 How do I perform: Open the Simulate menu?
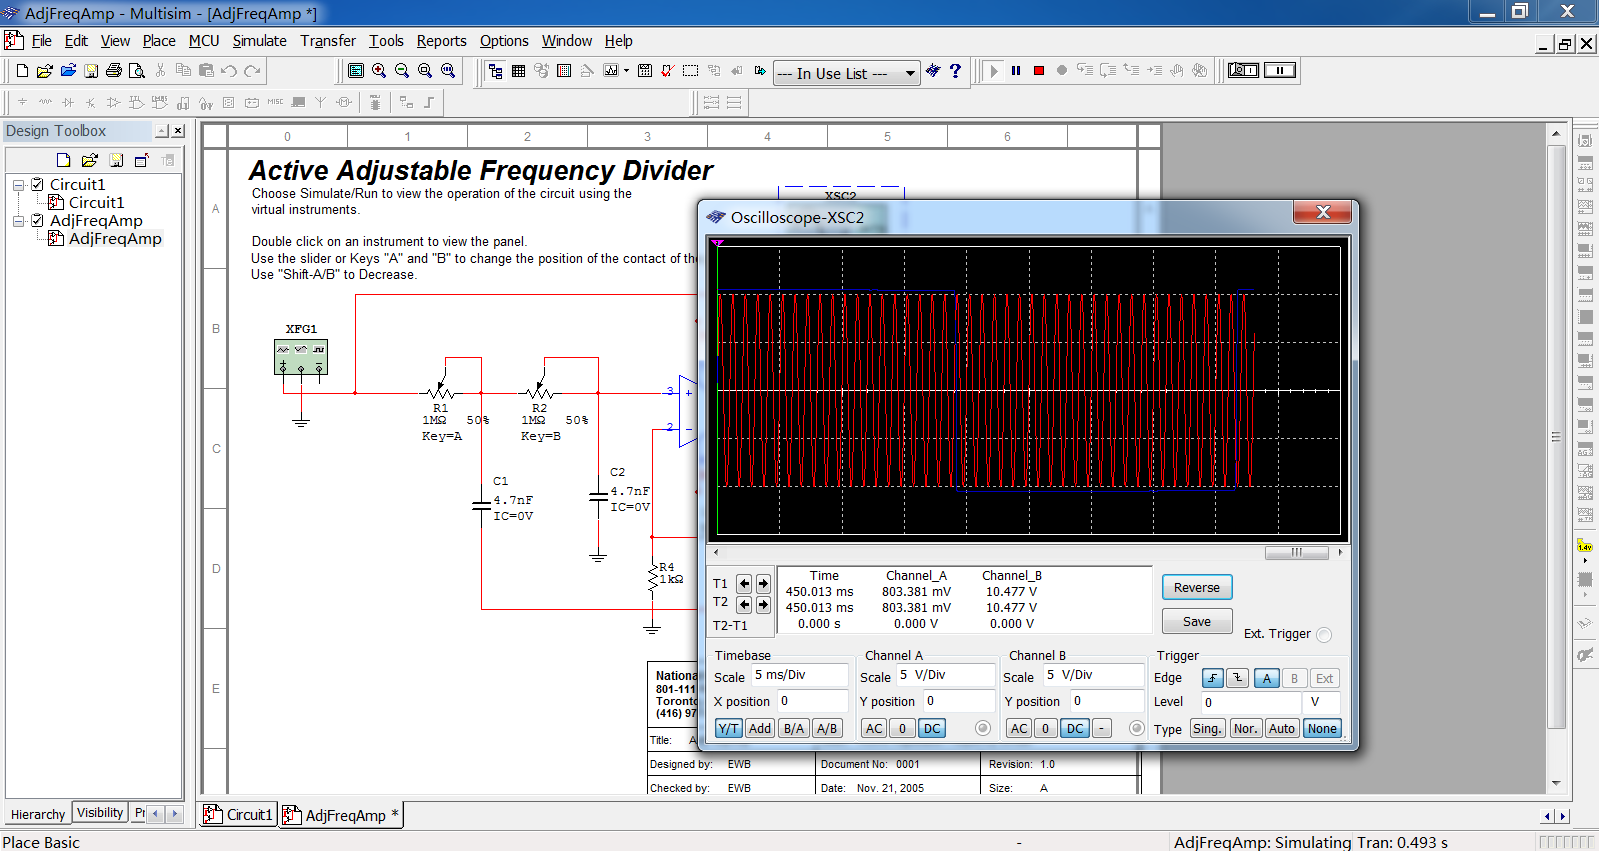tap(259, 41)
